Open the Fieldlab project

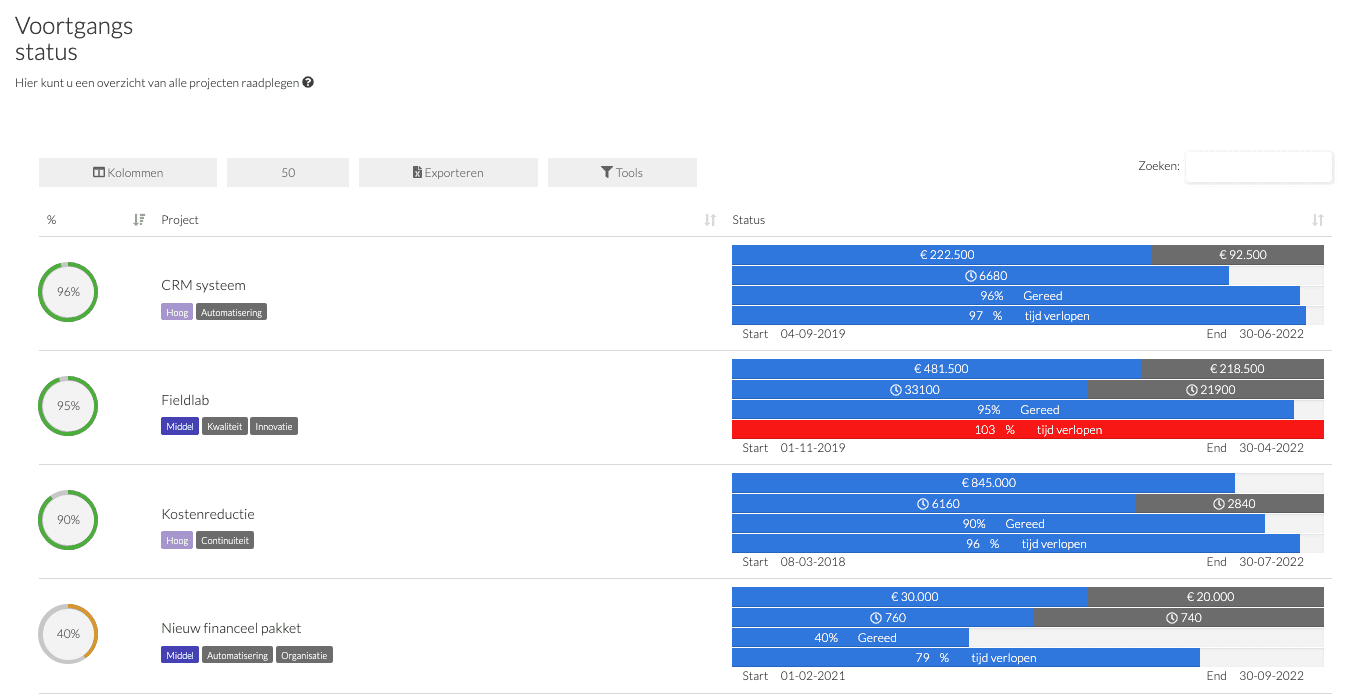coord(185,400)
